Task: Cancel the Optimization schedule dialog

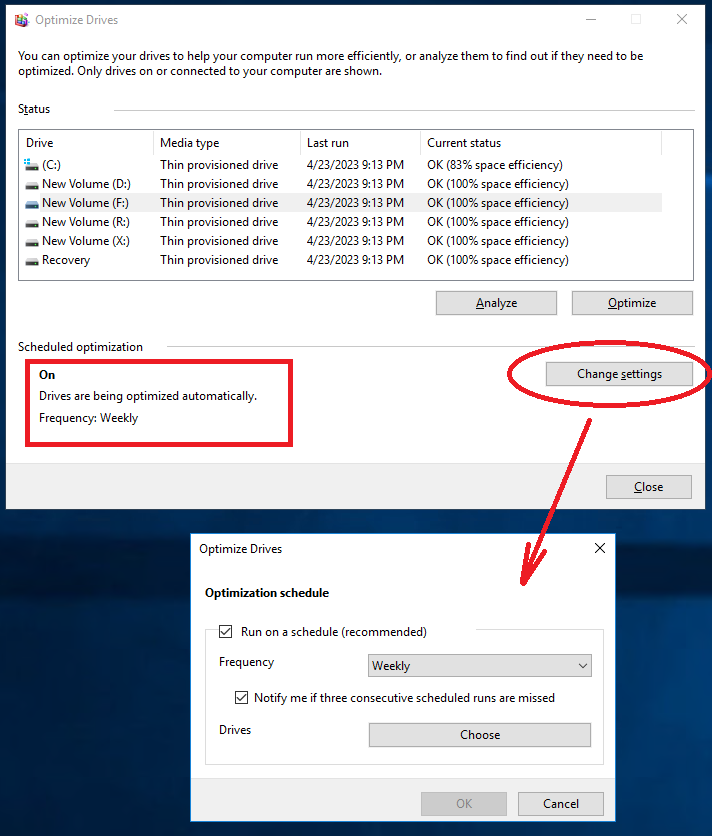Action: tap(561, 804)
